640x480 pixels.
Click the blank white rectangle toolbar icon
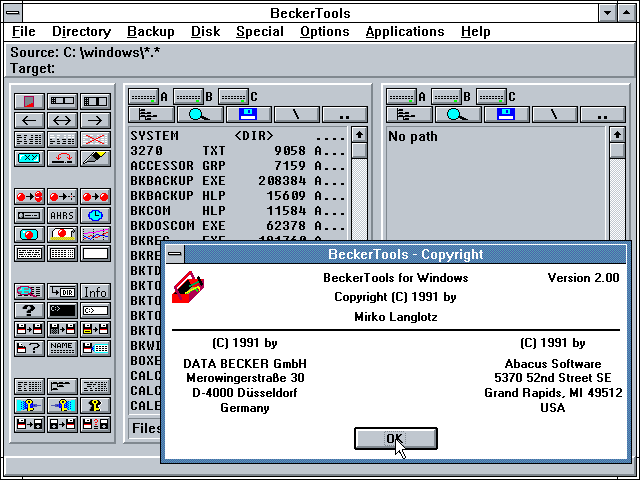[x=95, y=253]
